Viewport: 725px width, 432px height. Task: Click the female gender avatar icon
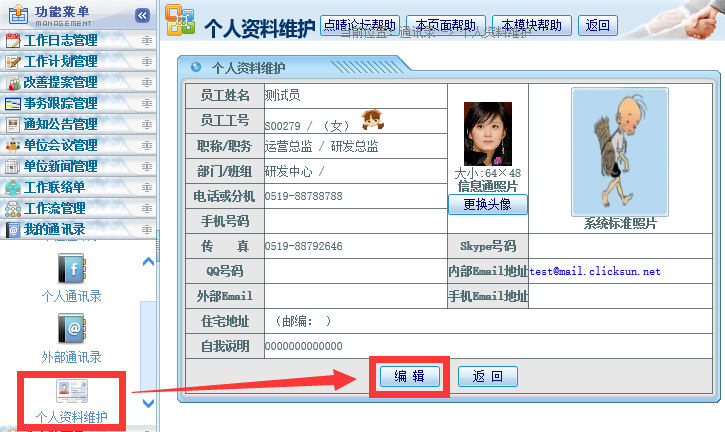pyautogui.click(x=373, y=121)
